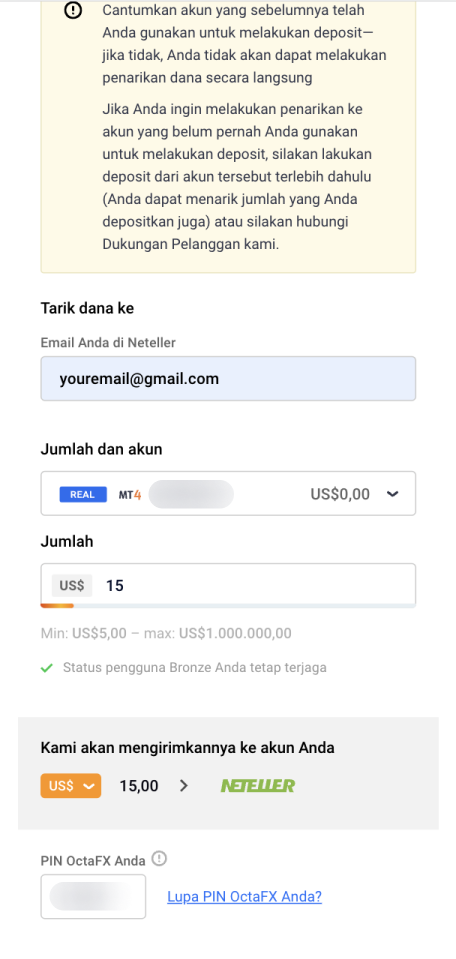456x959 pixels.
Task: Click the blue REAL account badge
Action: 83,494
